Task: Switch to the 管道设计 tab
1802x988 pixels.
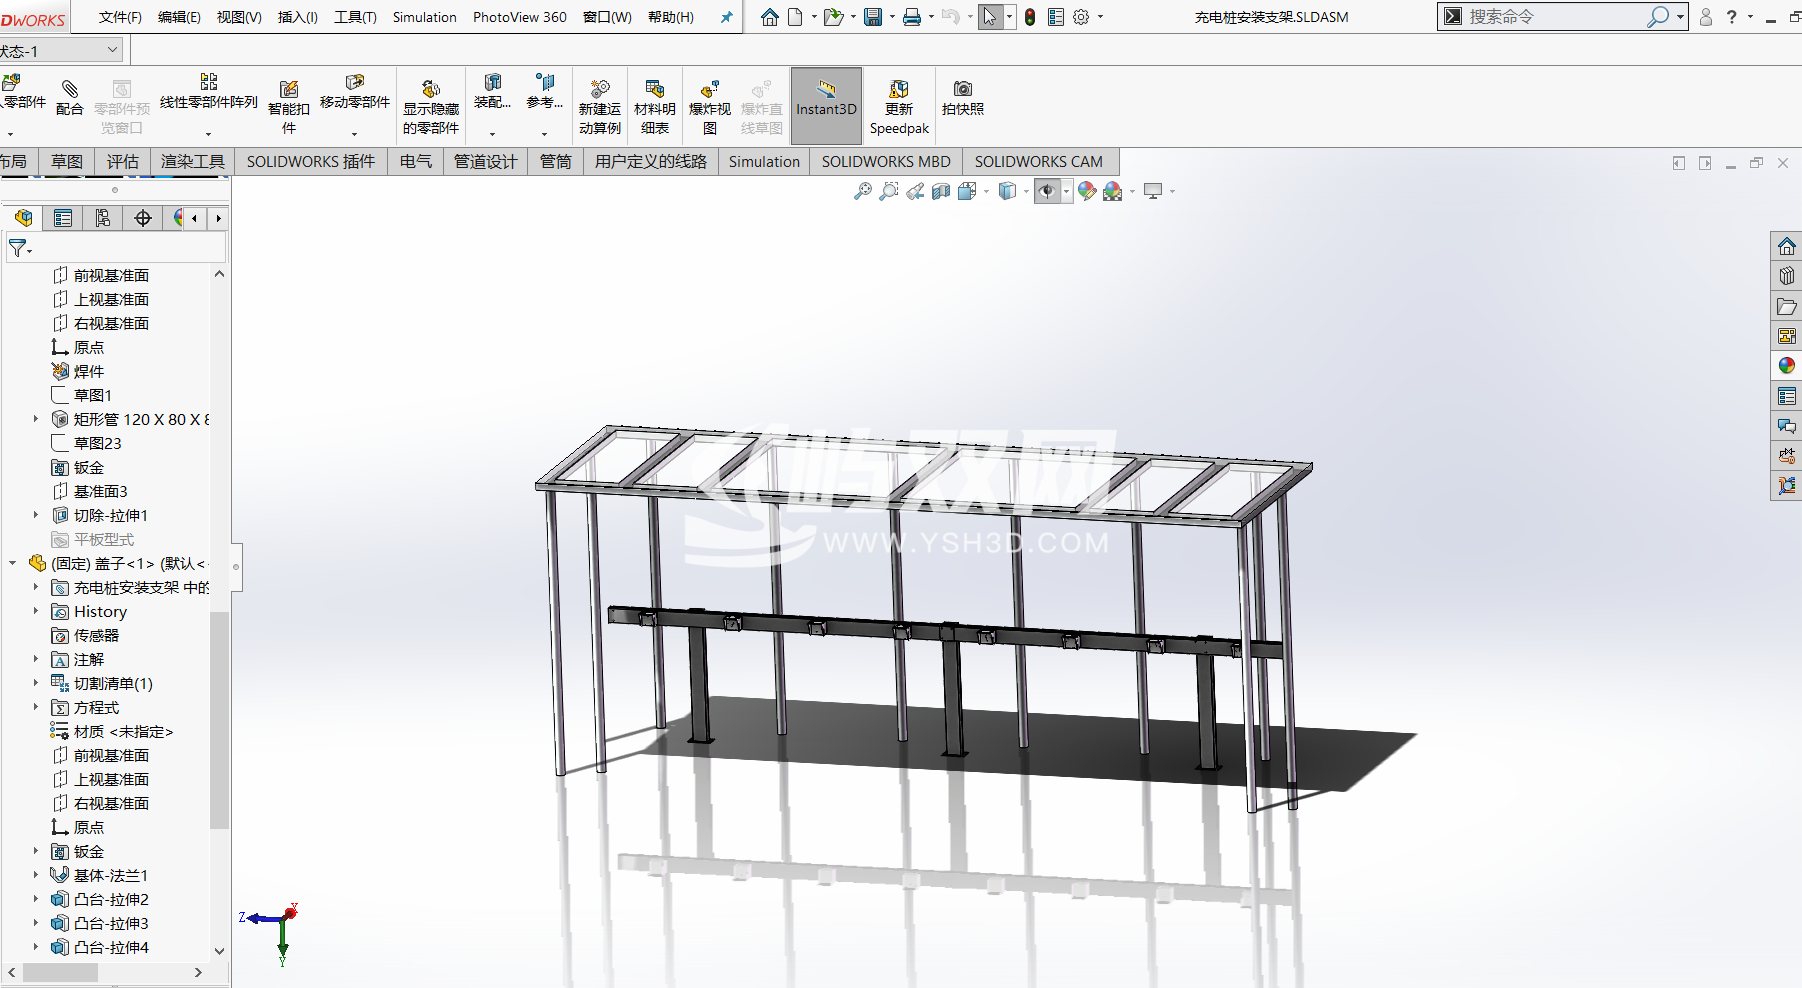Action: [x=486, y=161]
